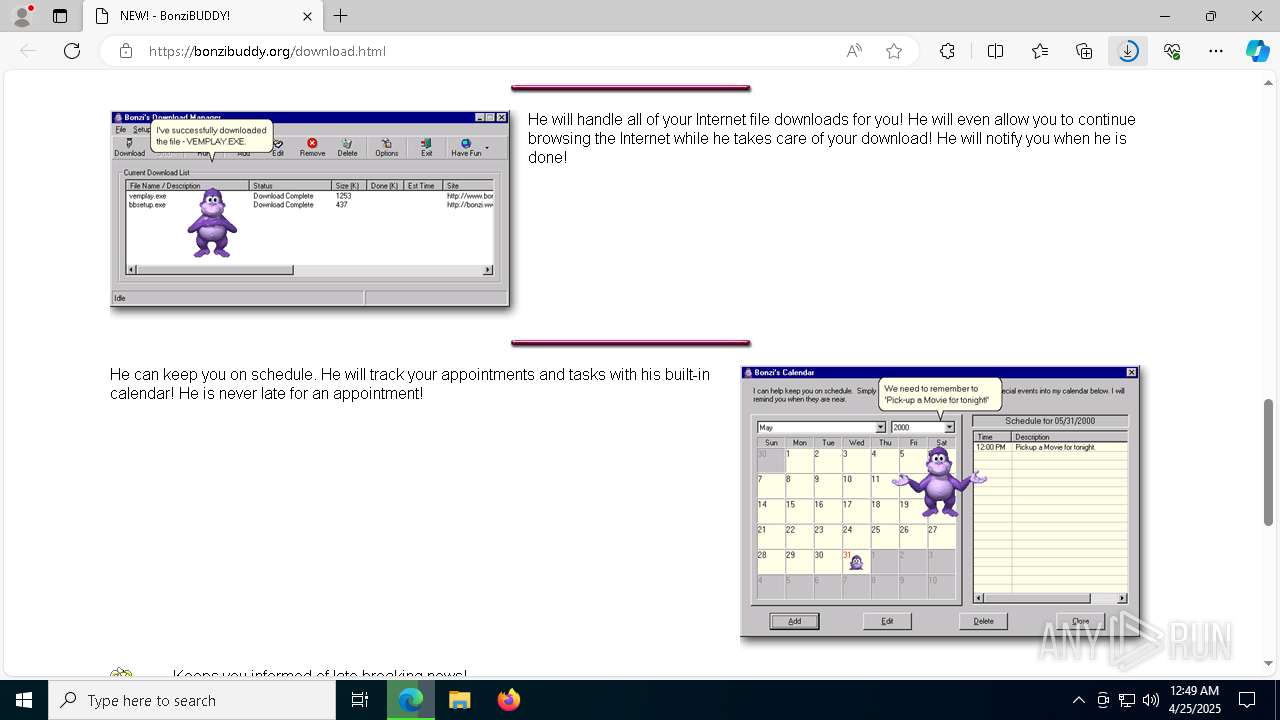Click the scrollbar up arrow
This screenshot has width=1280, height=720.
coord(1269,83)
